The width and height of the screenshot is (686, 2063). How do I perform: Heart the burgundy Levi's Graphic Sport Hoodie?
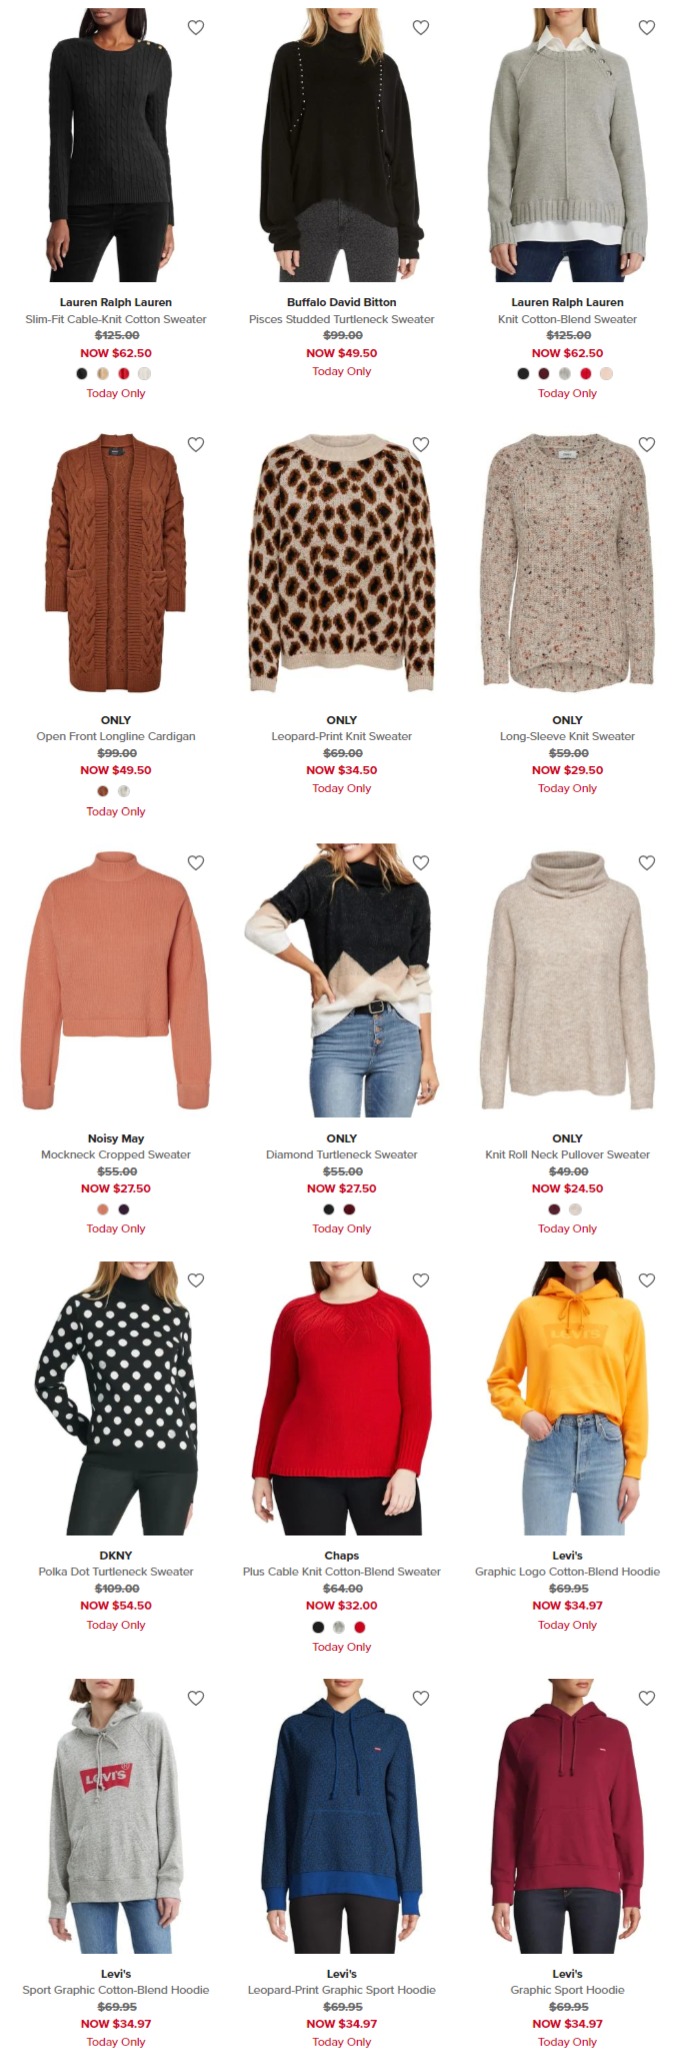(x=647, y=1698)
